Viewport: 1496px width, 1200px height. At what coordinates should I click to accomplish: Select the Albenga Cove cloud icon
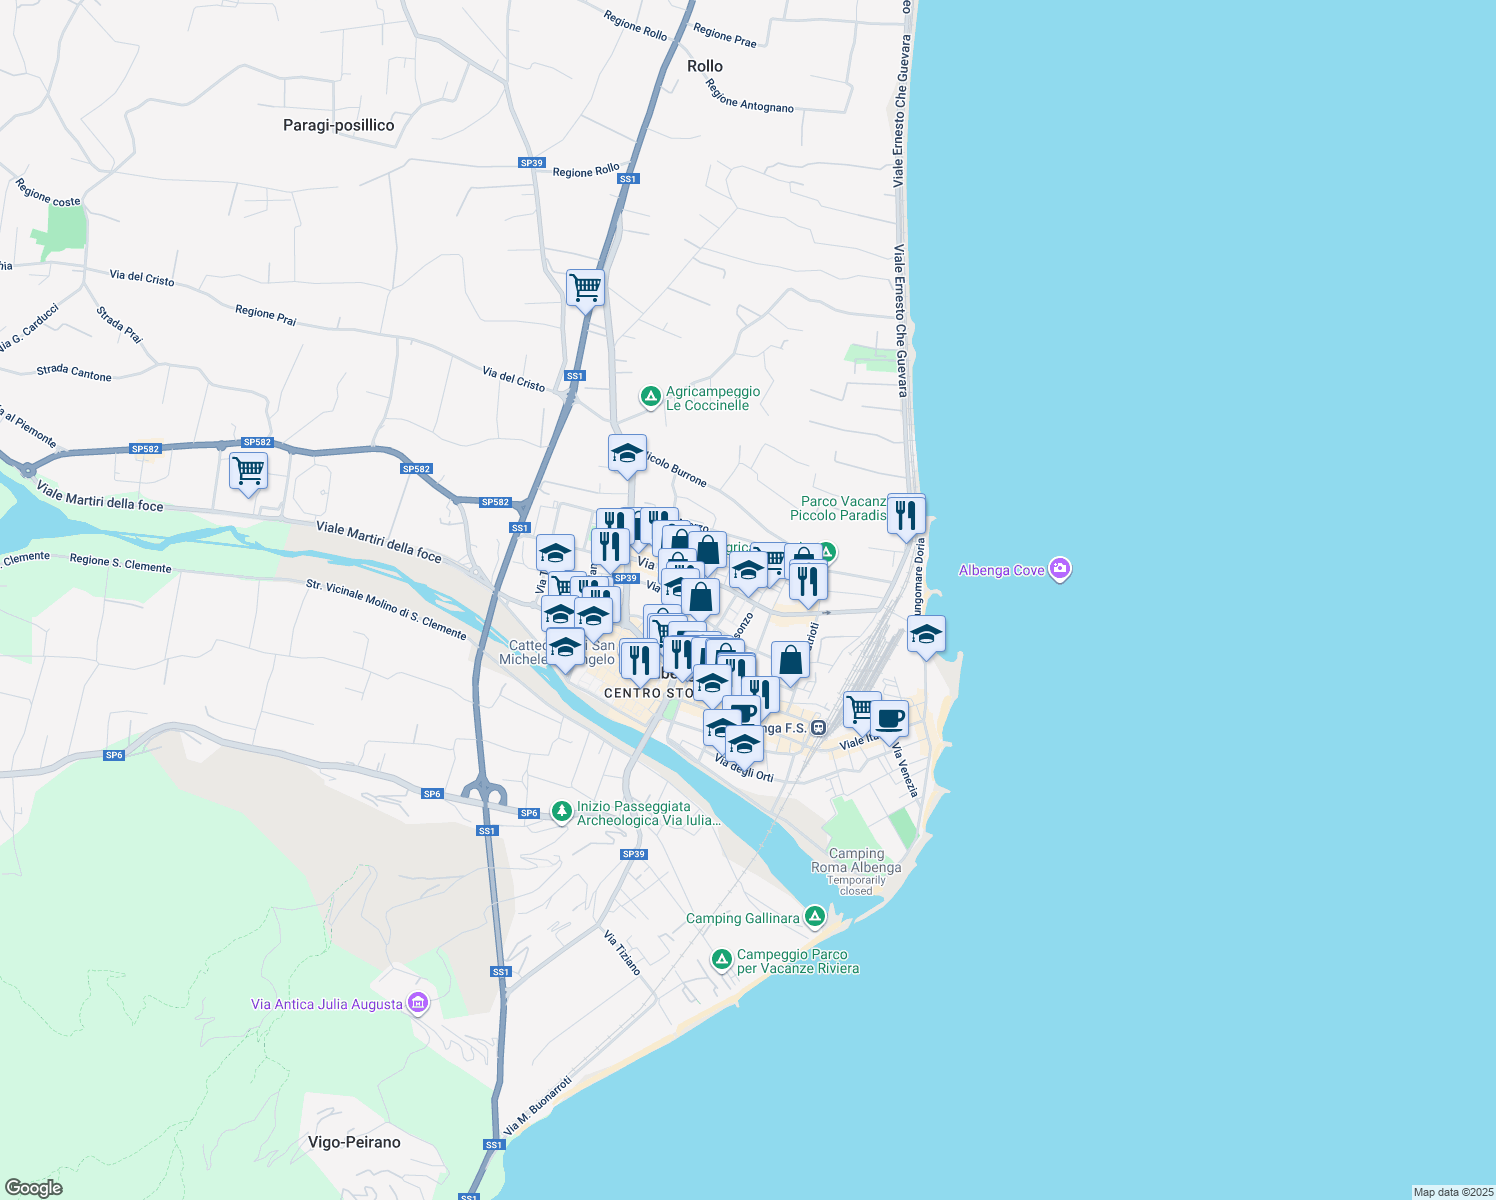pos(1061,569)
